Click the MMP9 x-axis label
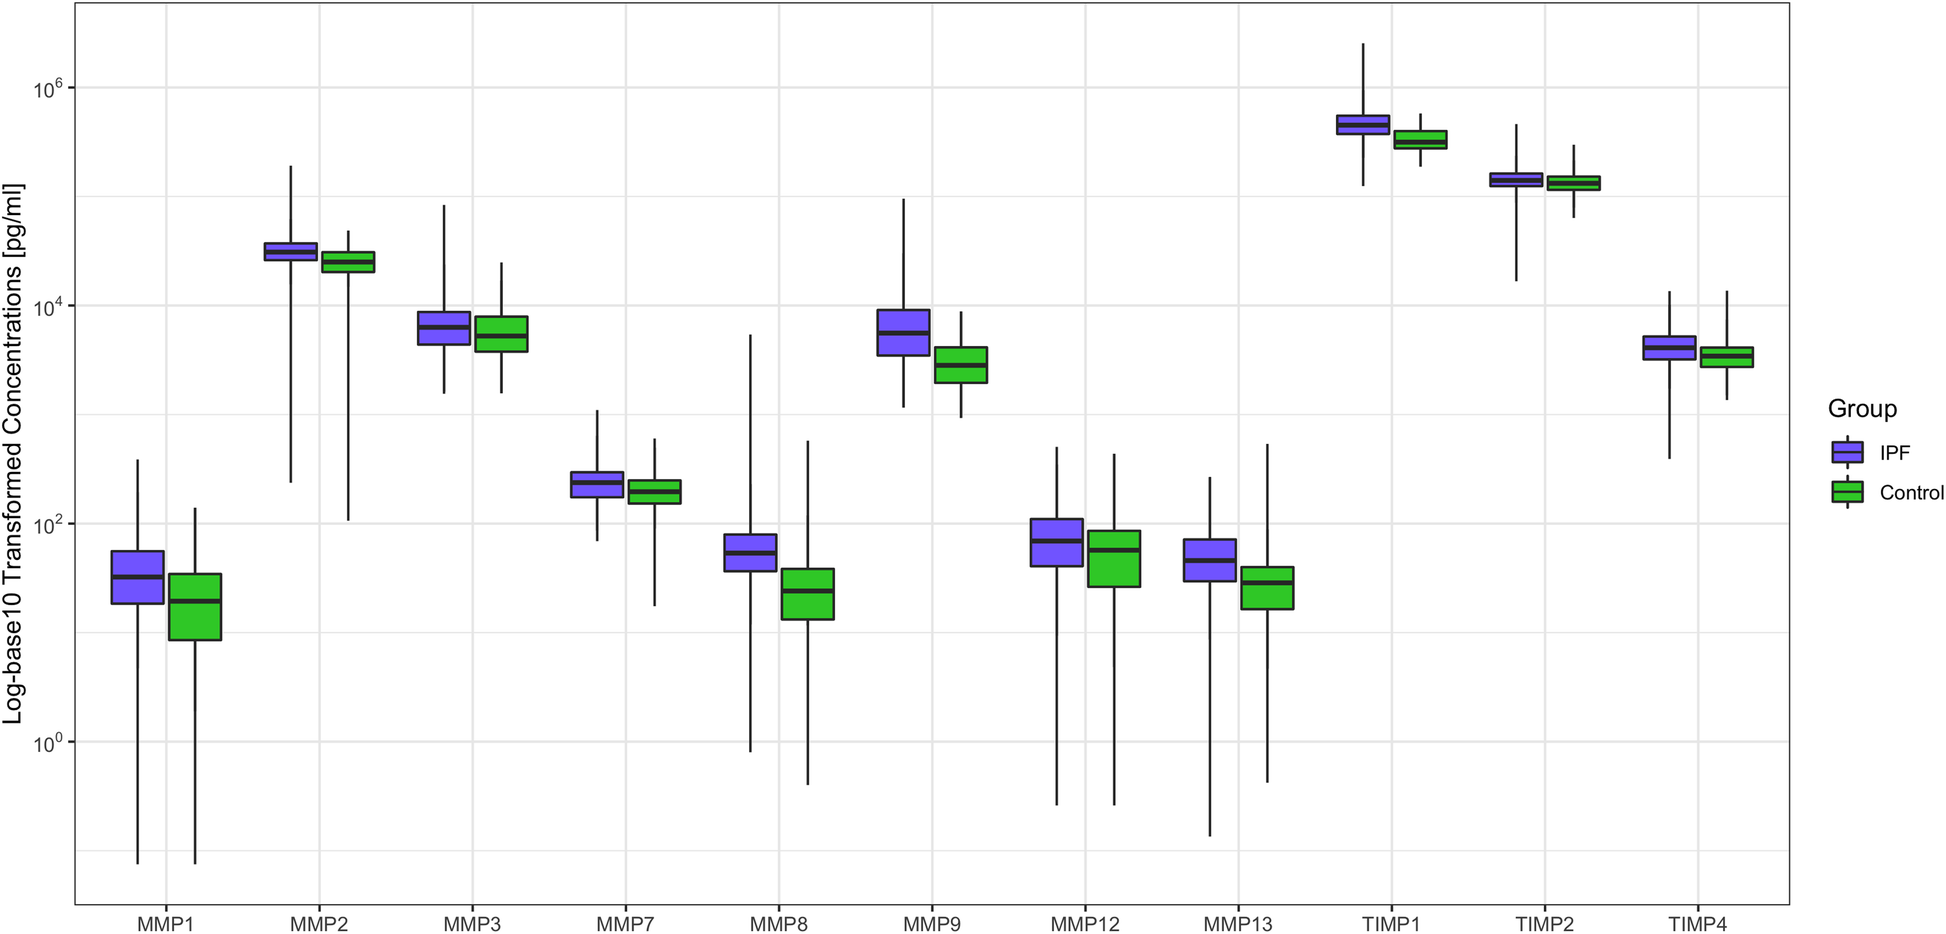The image size is (1946, 934). point(932,924)
